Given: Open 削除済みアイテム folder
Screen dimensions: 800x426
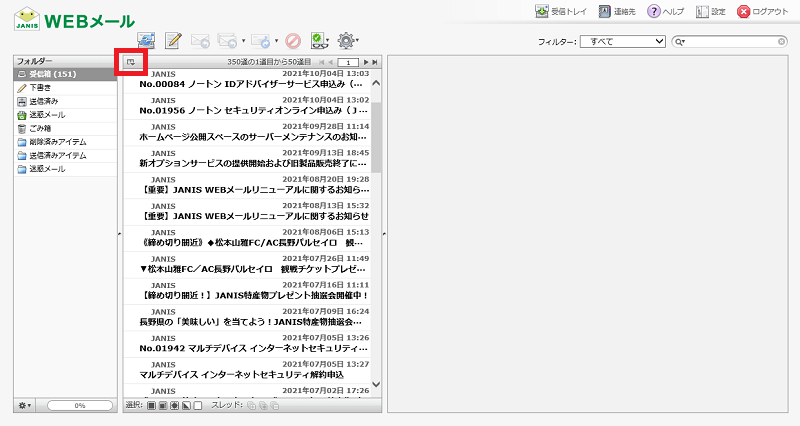Looking at the screenshot, I should [65, 142].
